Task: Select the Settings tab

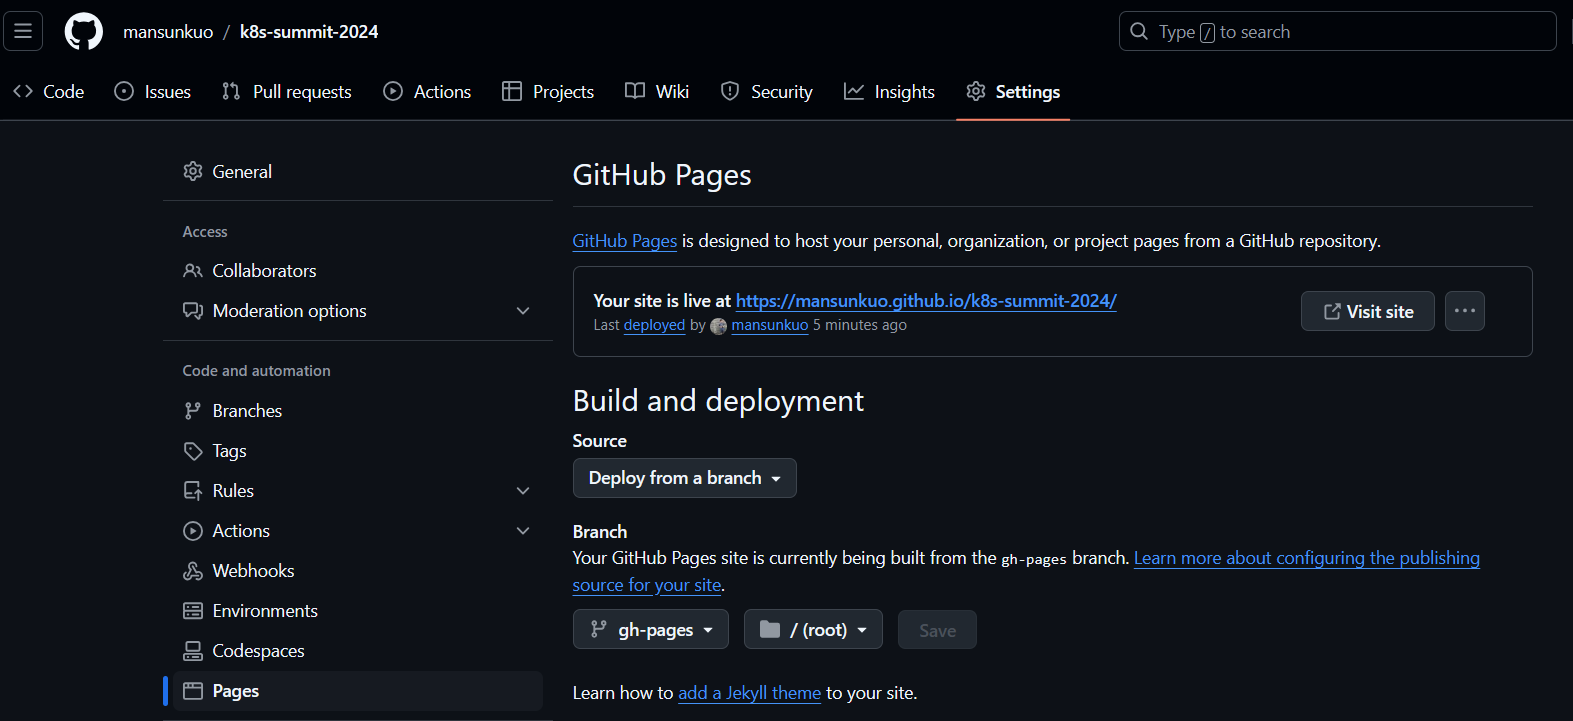Action: point(1013,91)
